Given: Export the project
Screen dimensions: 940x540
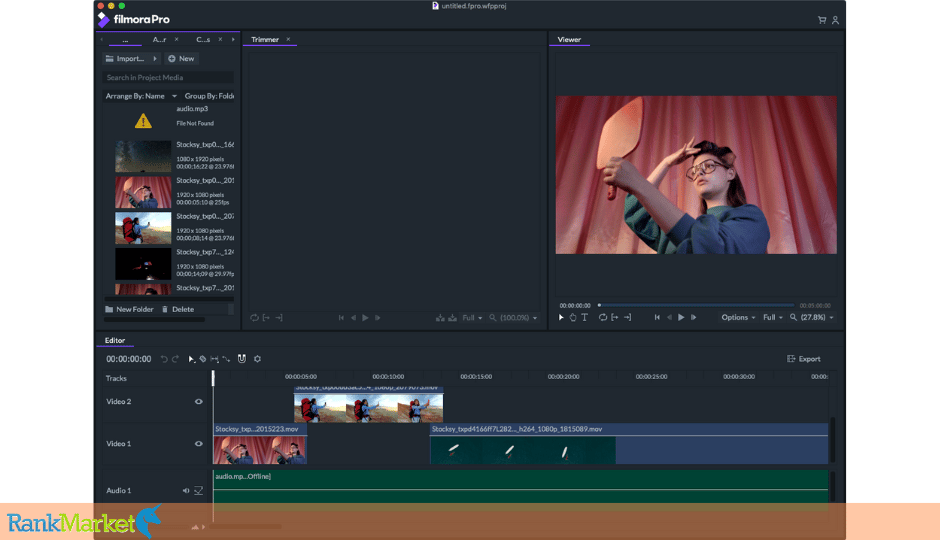Looking at the screenshot, I should pos(803,359).
